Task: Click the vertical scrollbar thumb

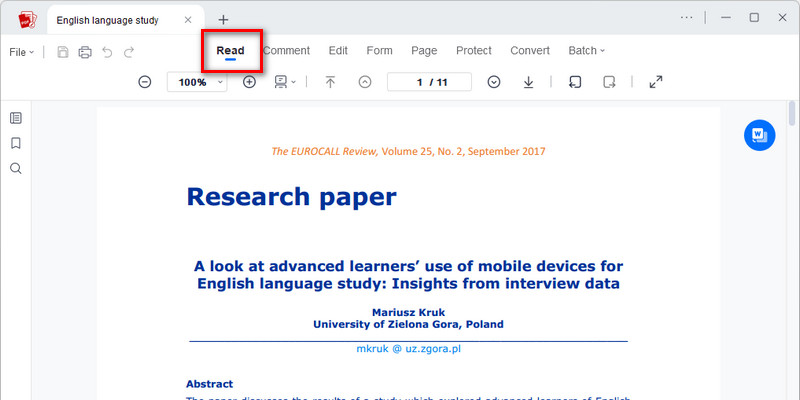Action: pos(792,113)
